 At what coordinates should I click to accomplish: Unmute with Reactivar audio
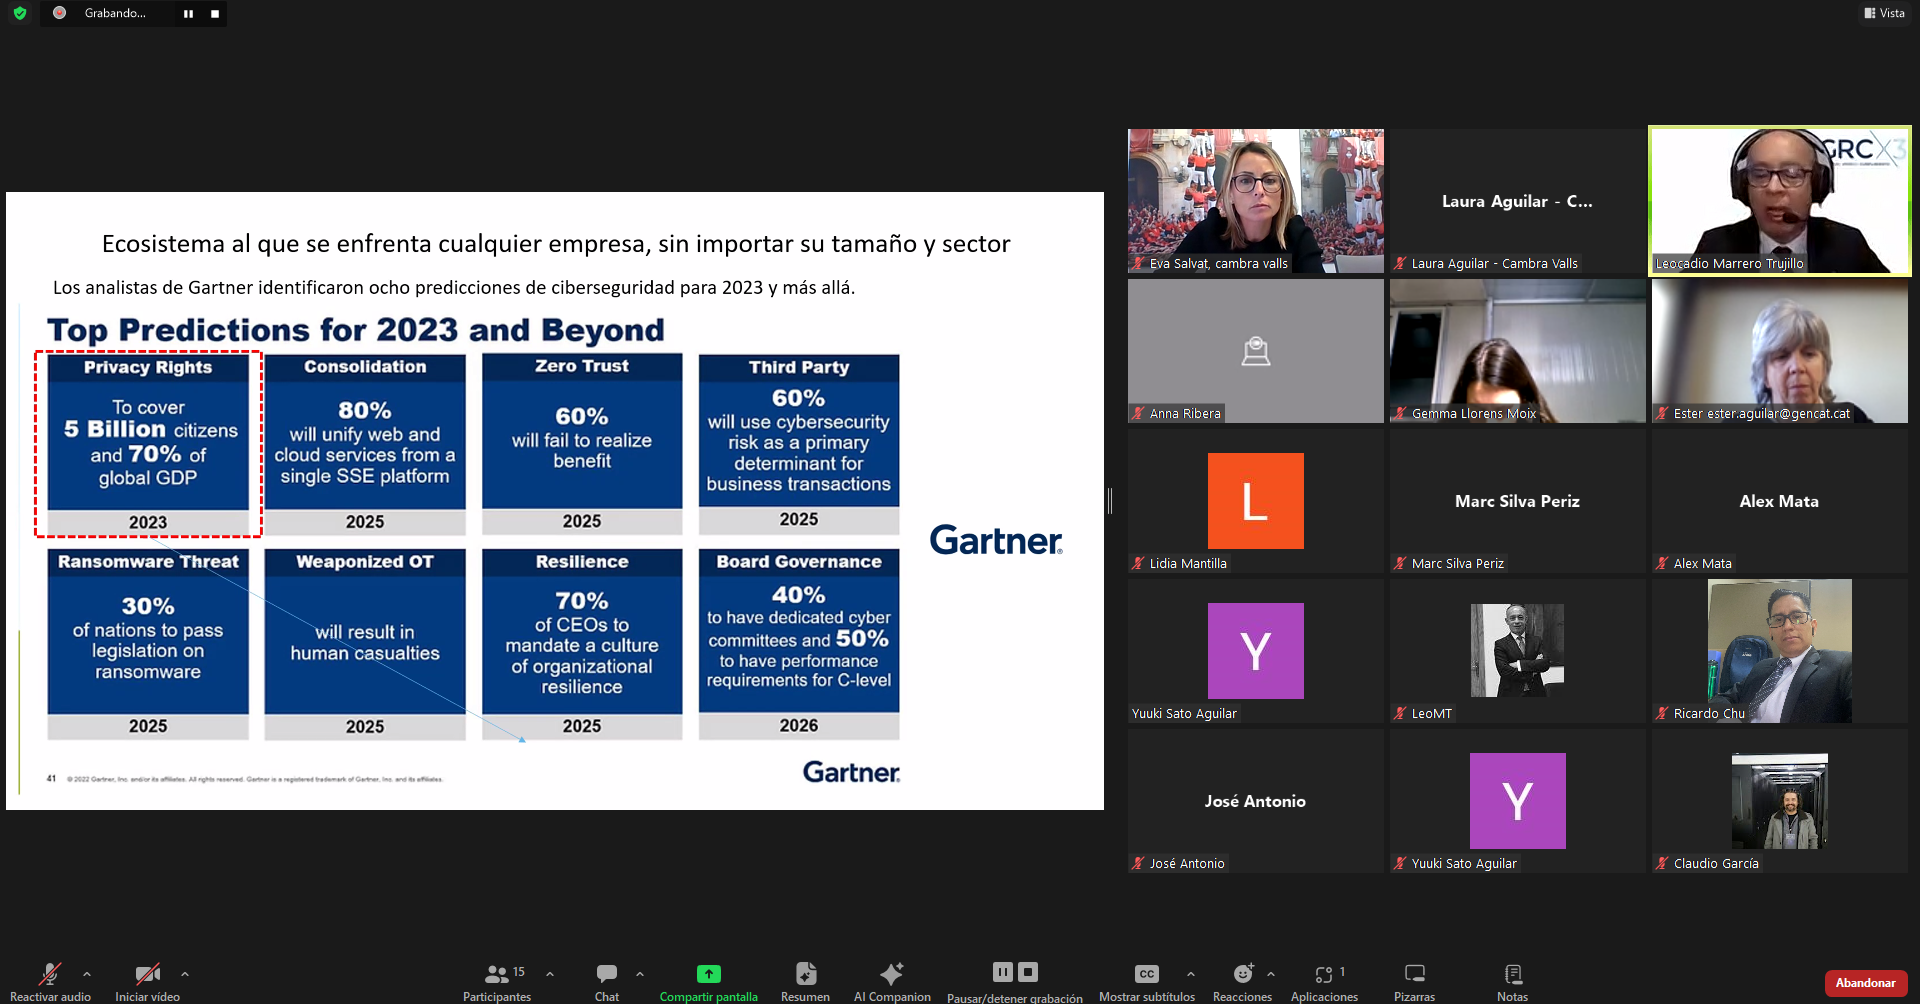click(x=49, y=974)
